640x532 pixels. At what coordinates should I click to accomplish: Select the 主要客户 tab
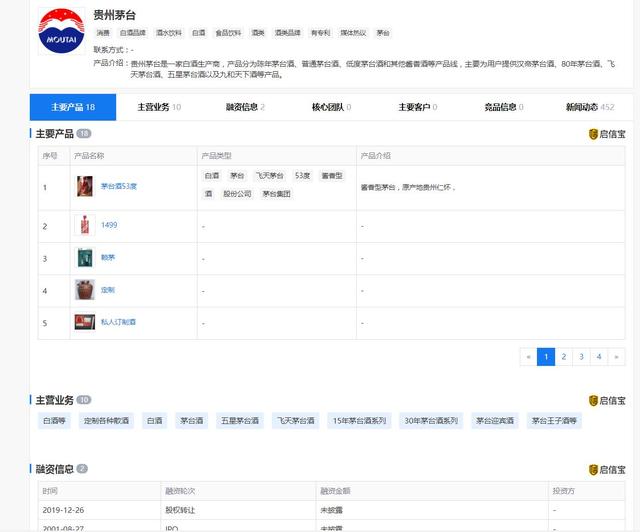418,107
